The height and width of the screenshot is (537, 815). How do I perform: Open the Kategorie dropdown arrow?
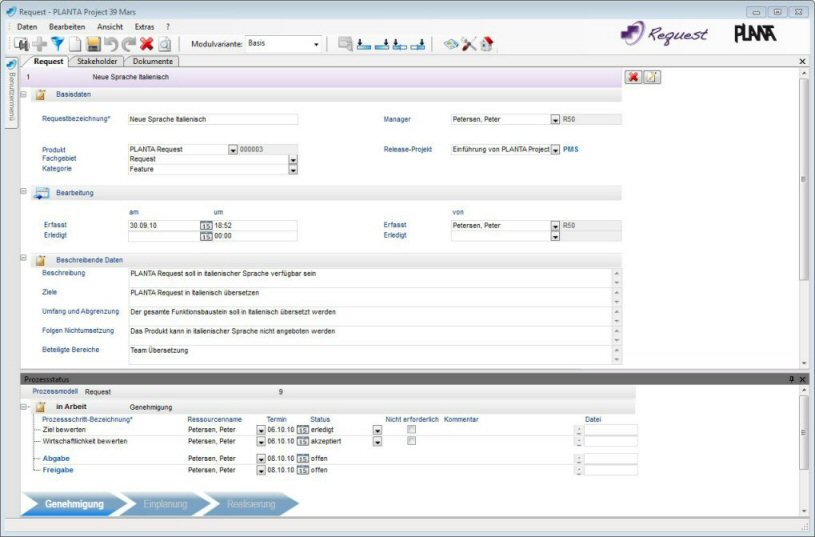click(x=293, y=169)
